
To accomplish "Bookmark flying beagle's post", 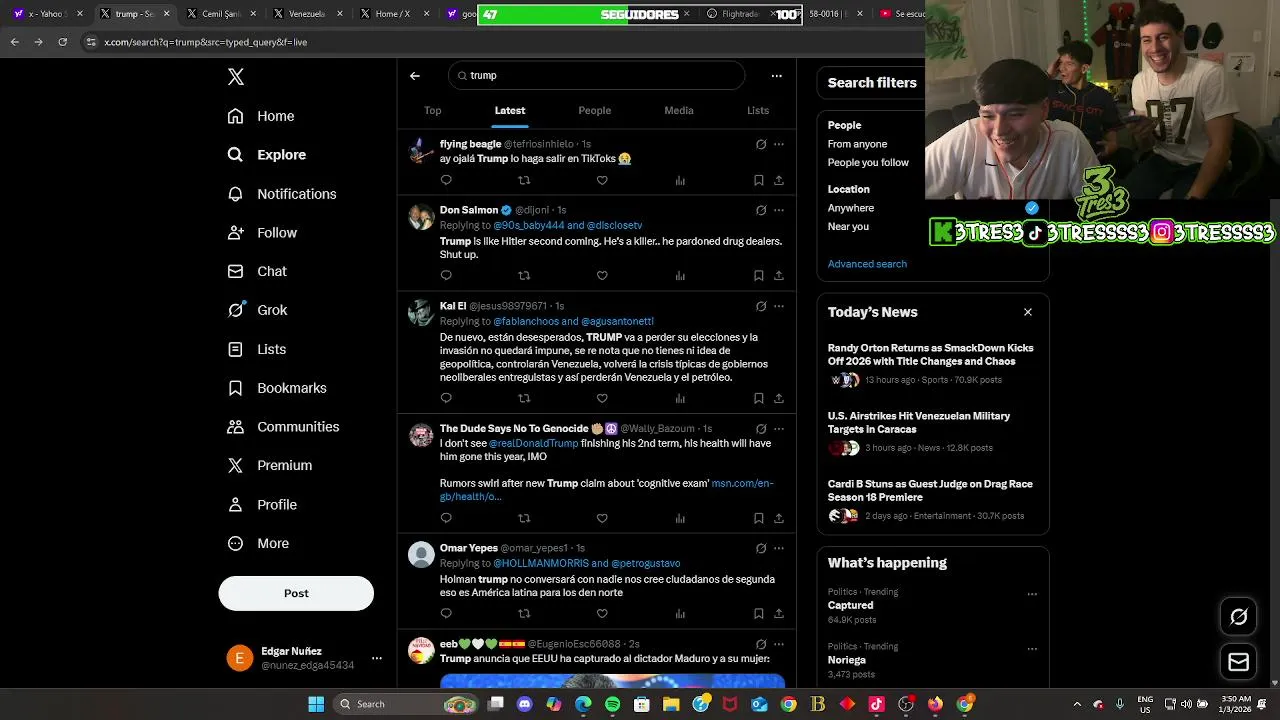I will (x=758, y=180).
